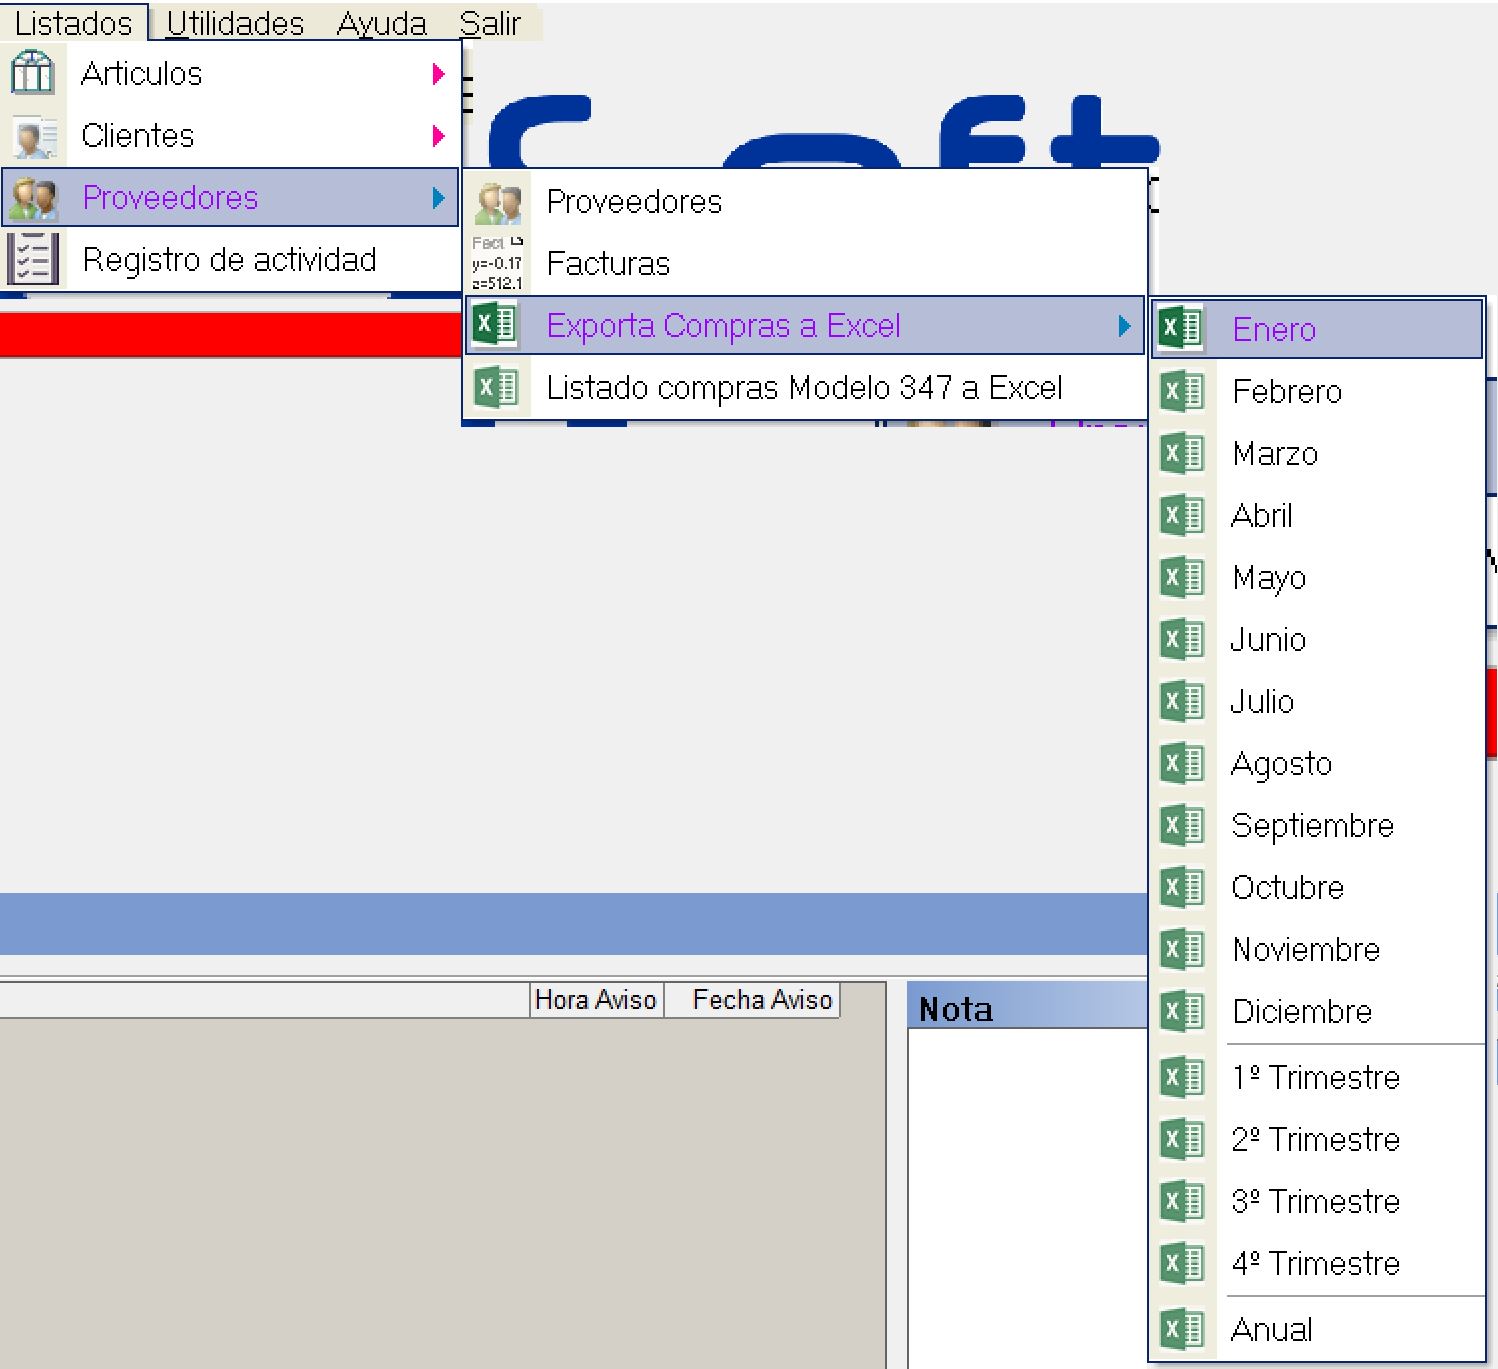1498x1369 pixels.
Task: Click Excel icon beside Listado compras Modelo 347
Action: 496,387
